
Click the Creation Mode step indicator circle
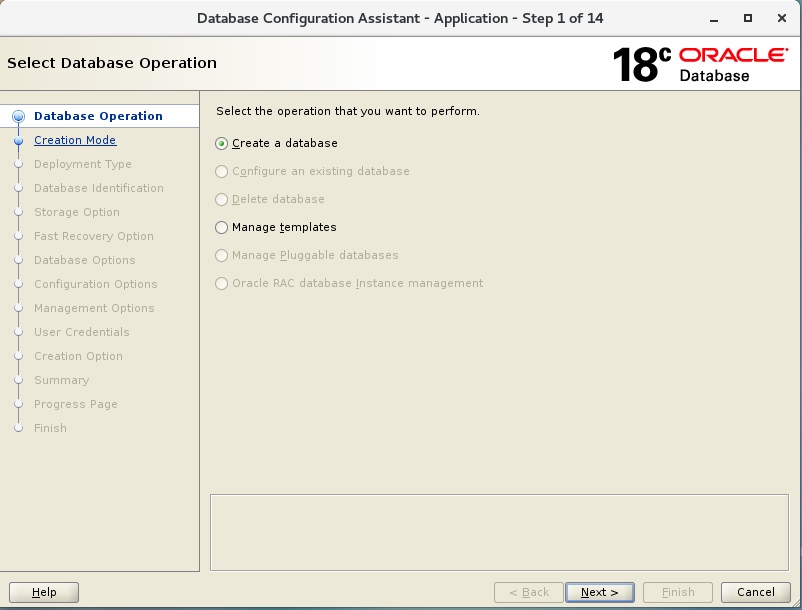(x=20, y=140)
